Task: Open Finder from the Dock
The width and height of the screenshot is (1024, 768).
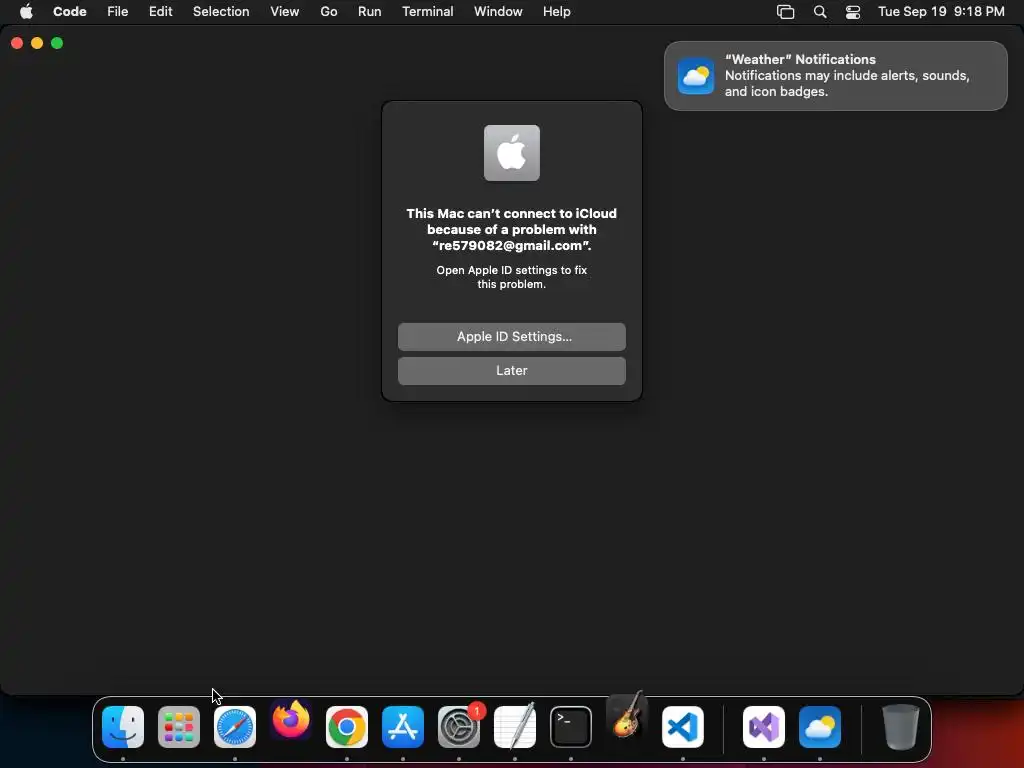Action: pyautogui.click(x=123, y=727)
